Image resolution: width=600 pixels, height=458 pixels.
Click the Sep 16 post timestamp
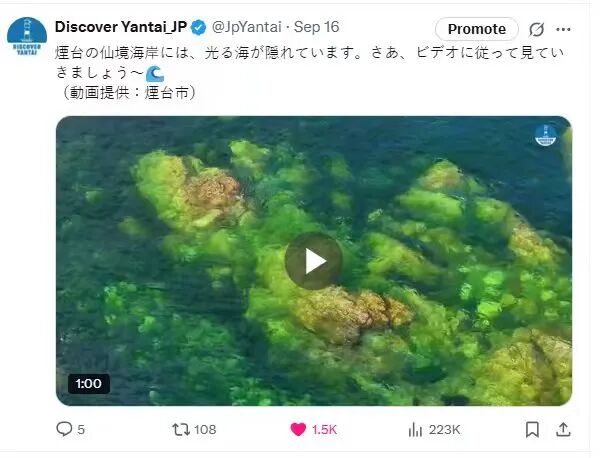[x=316, y=27]
